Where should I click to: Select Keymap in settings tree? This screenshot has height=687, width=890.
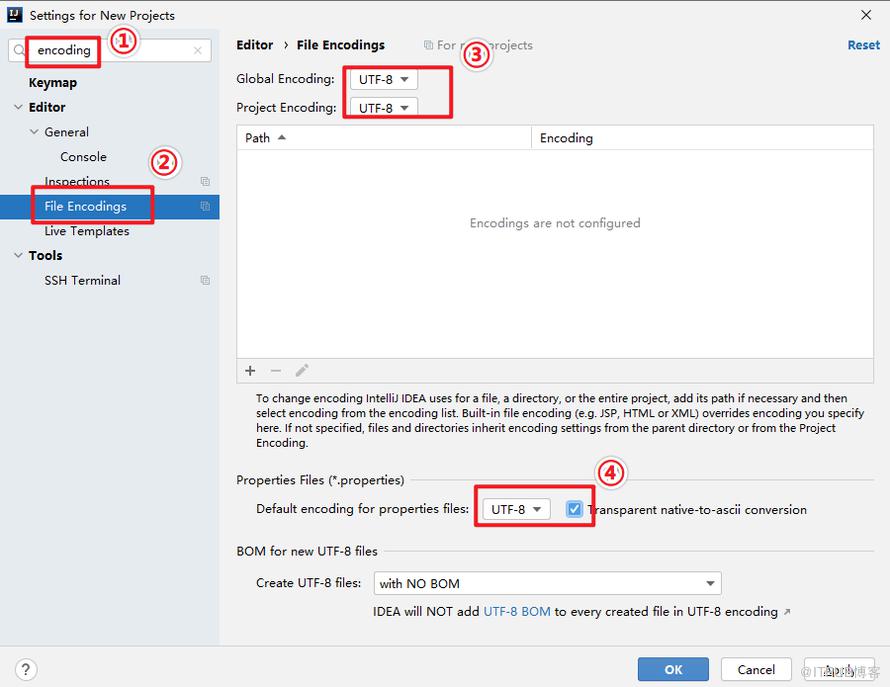(x=53, y=82)
